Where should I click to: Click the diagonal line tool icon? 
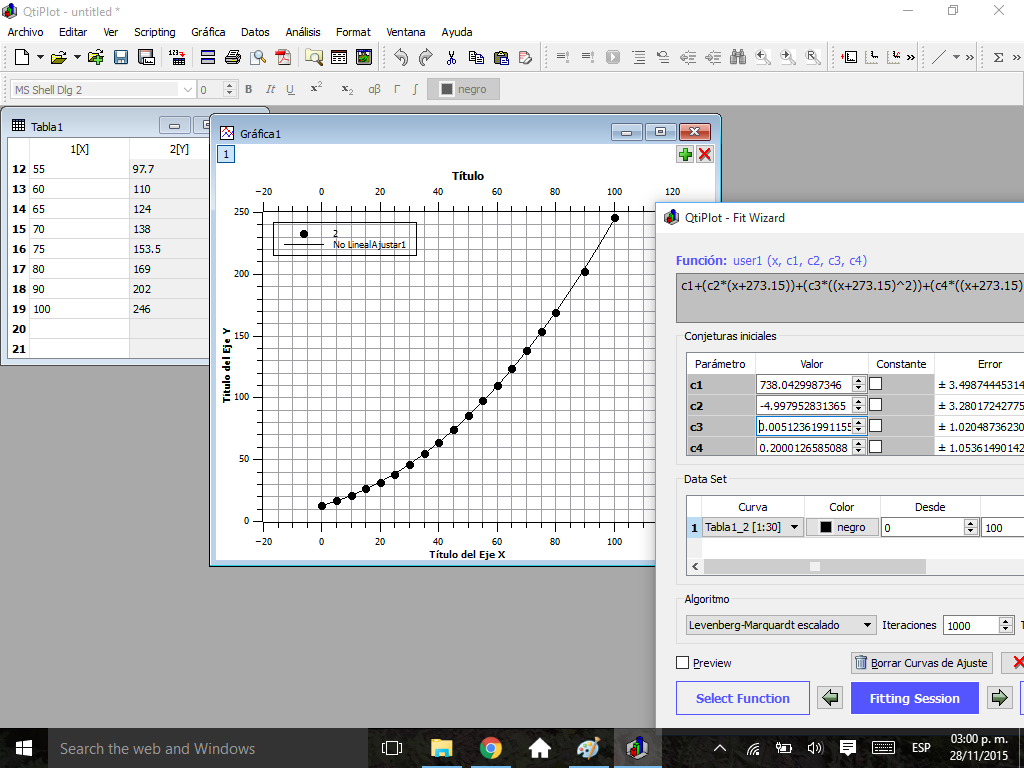pos(938,57)
